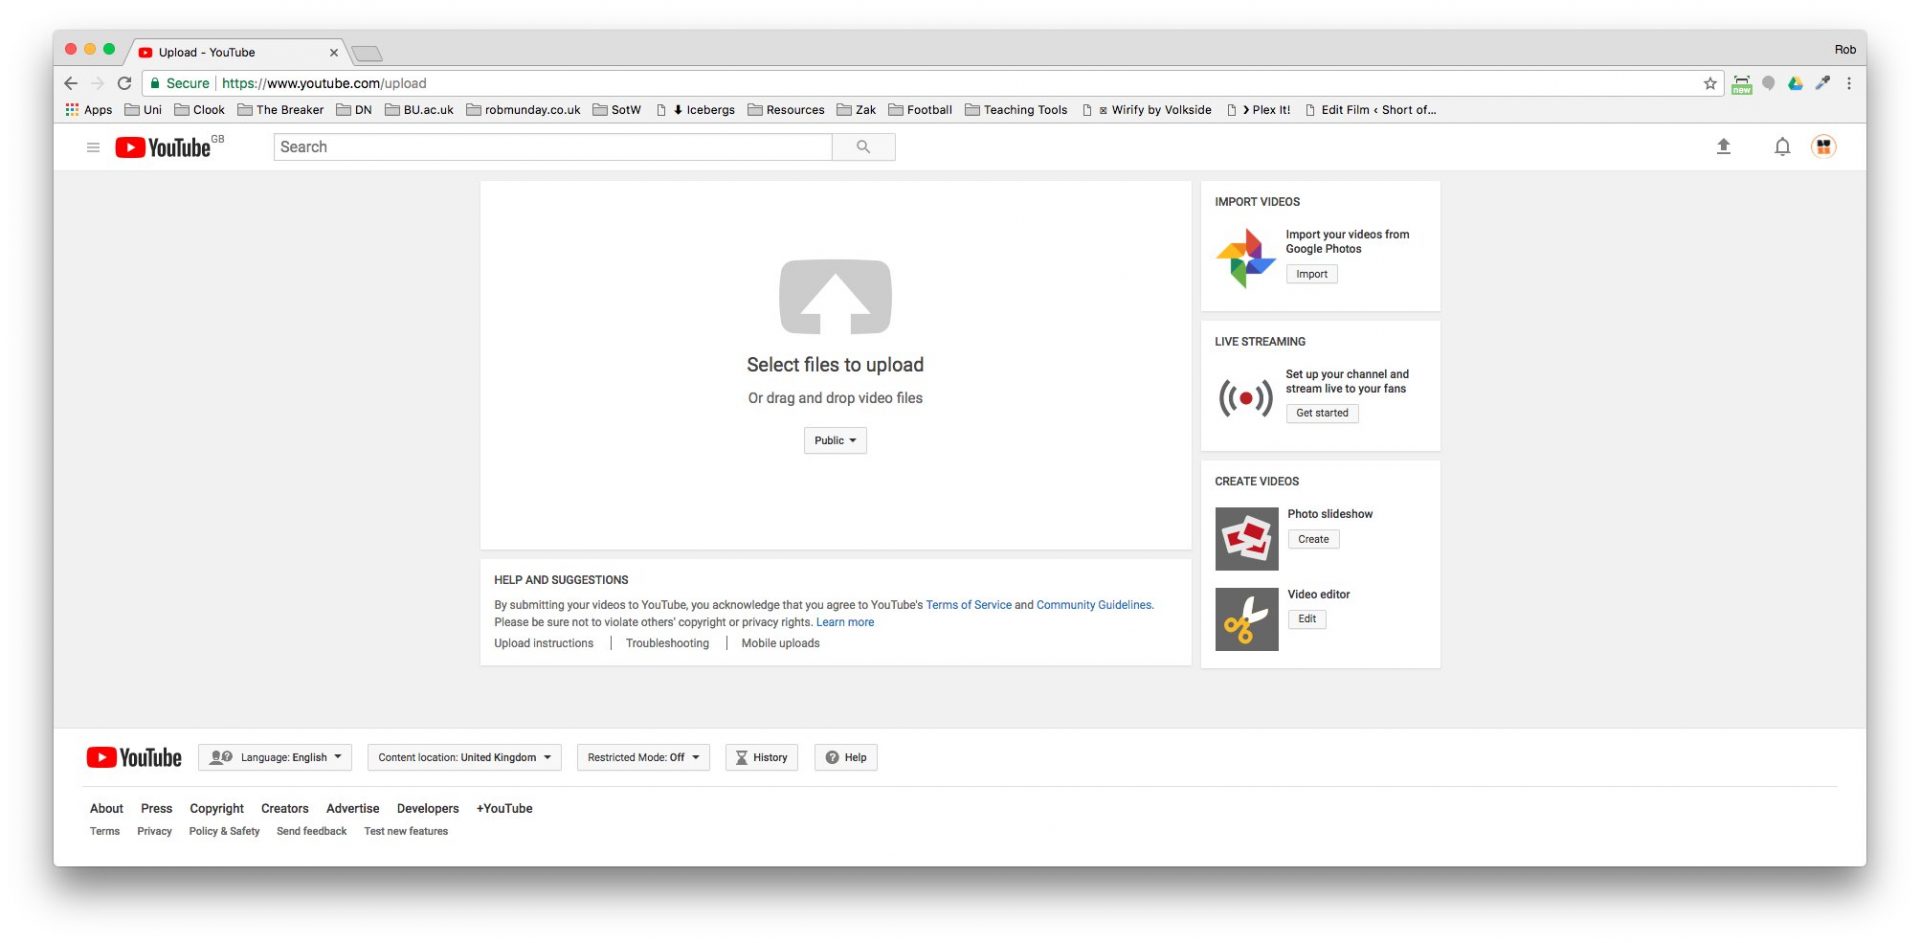Open The Breaker bookmarks folder
Screen dimensions: 1920x943
tap(281, 110)
